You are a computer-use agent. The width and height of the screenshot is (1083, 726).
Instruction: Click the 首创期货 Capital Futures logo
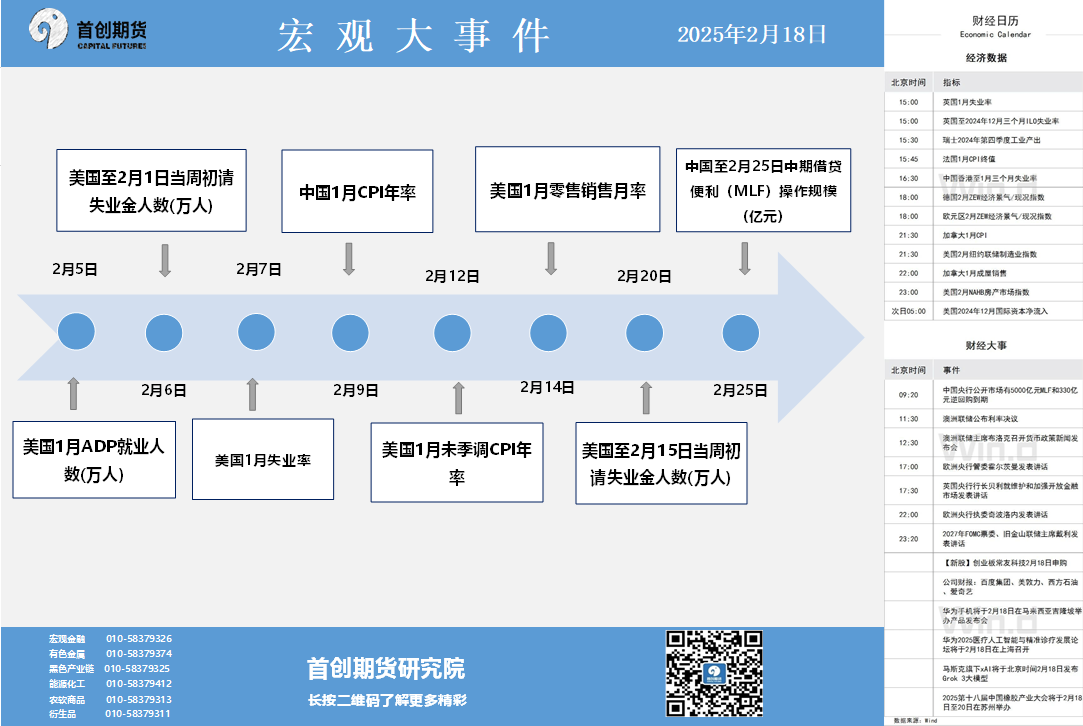88,32
